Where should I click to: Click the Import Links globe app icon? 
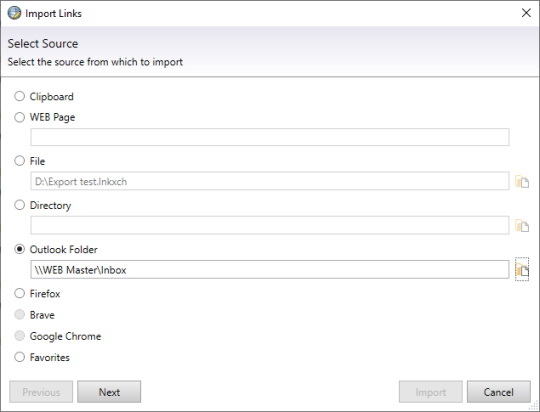point(14,13)
